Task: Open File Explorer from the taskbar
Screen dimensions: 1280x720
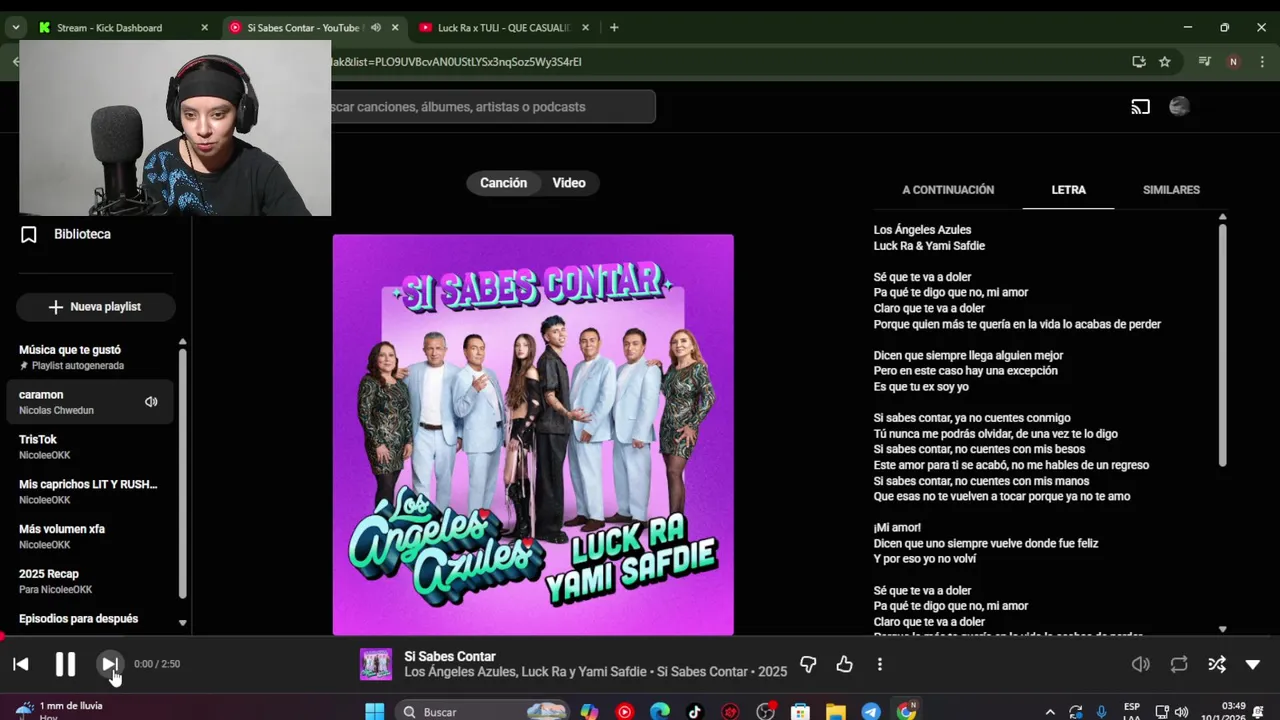Action: tap(835, 712)
